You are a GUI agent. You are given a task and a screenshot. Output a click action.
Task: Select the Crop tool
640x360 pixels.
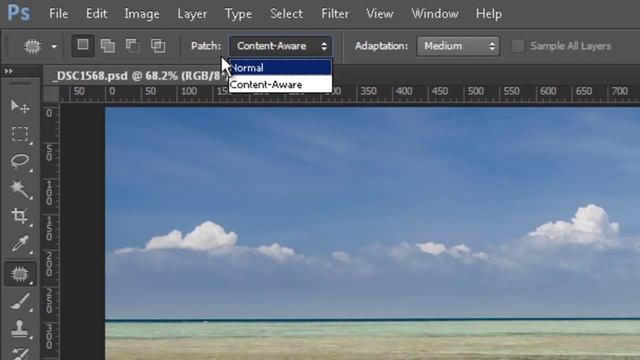(20, 216)
